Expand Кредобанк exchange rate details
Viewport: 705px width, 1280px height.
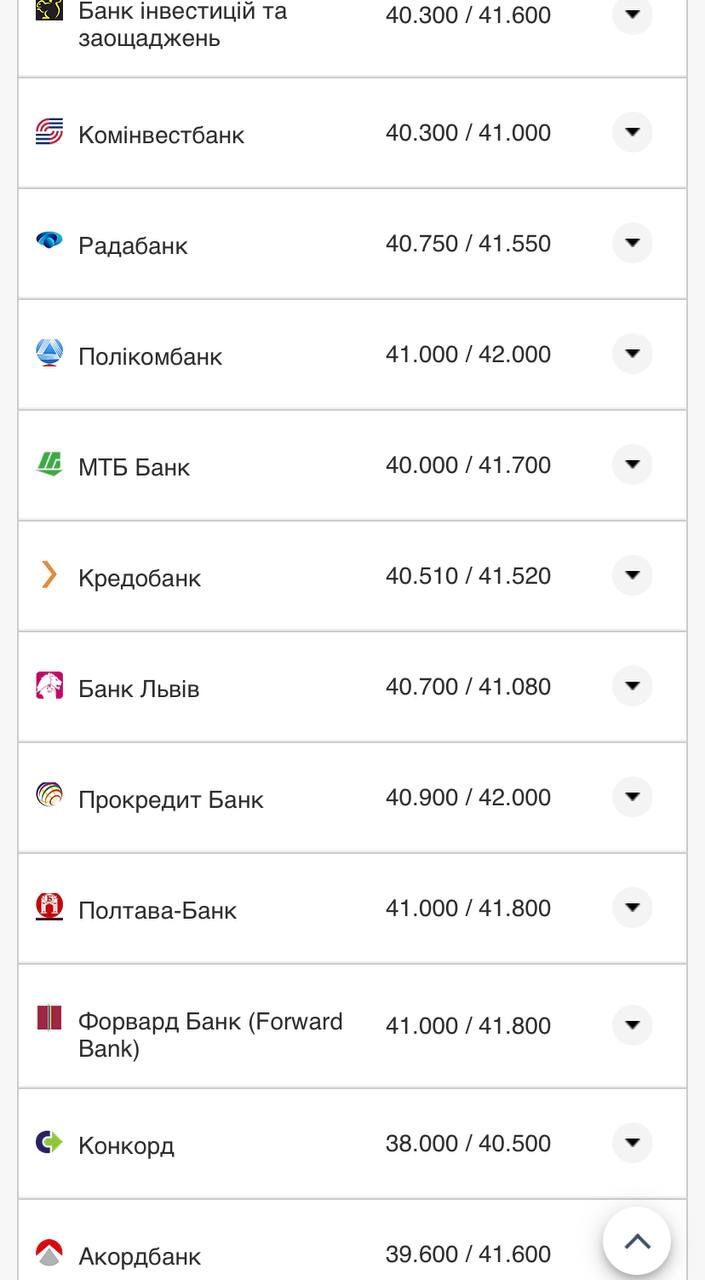tap(632, 575)
